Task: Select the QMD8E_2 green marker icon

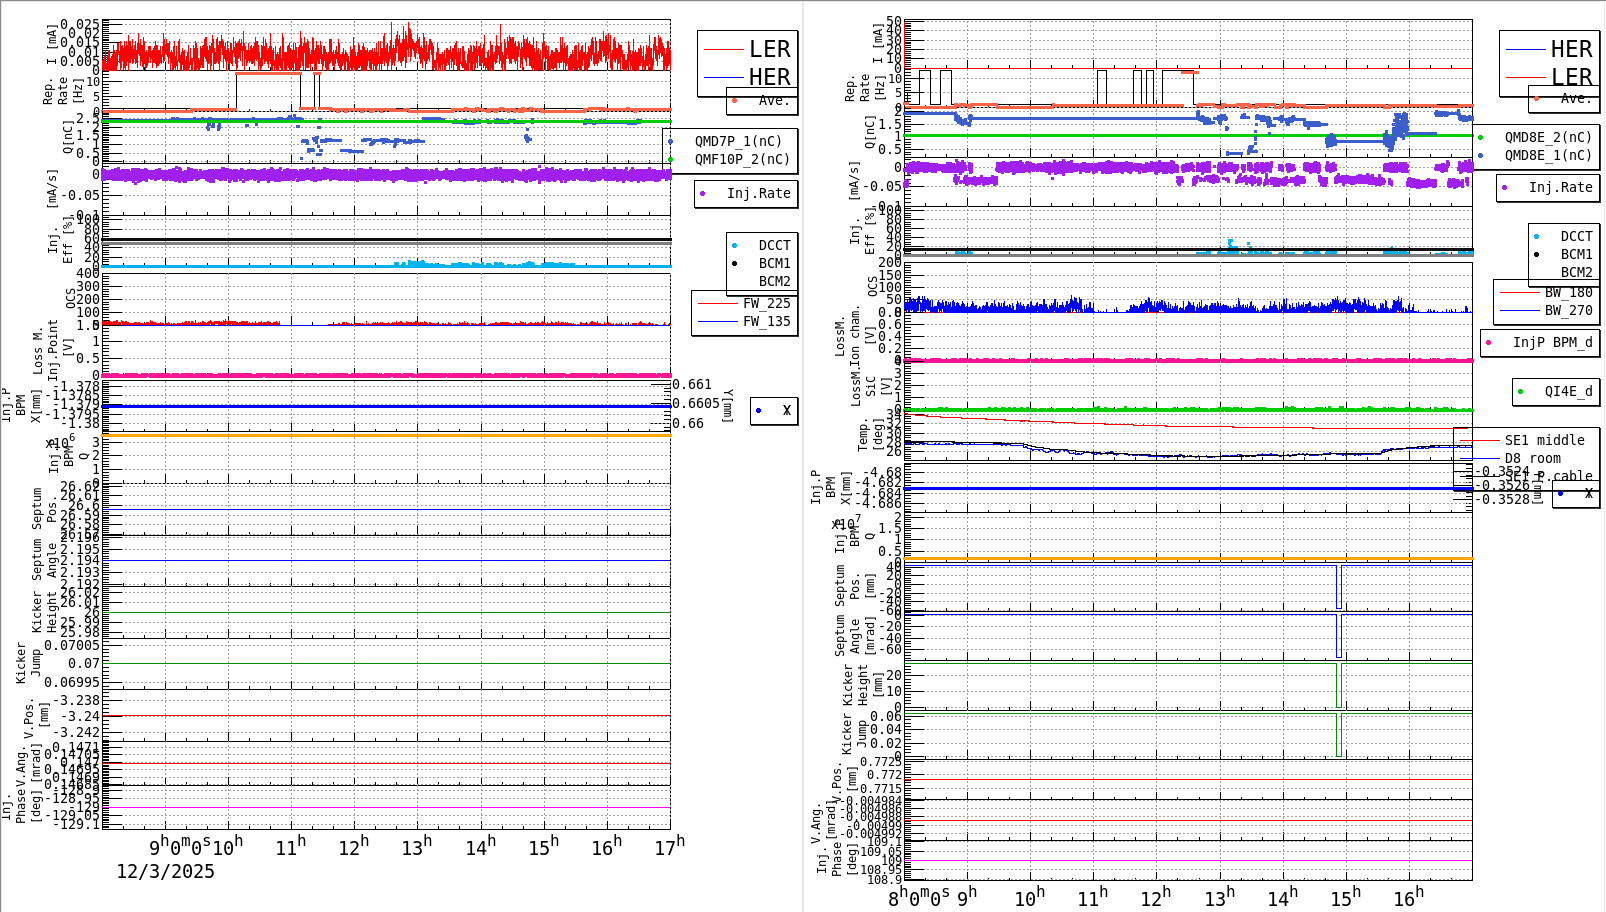Action: [1481, 138]
